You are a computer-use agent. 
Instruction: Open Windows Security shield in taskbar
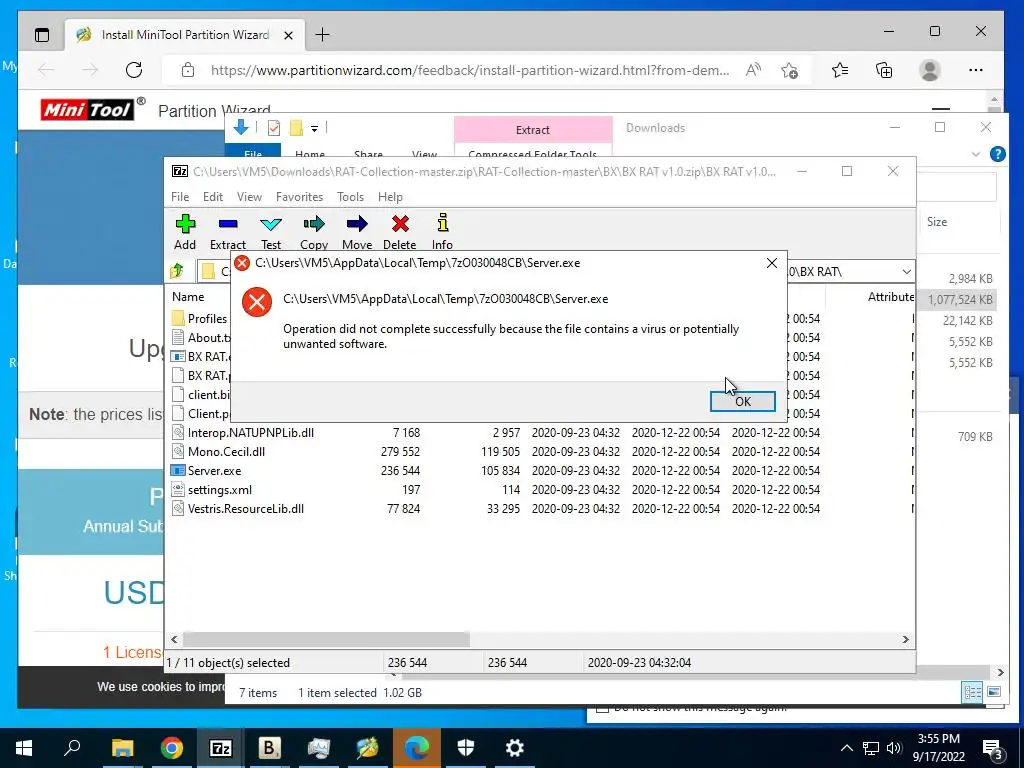466,747
